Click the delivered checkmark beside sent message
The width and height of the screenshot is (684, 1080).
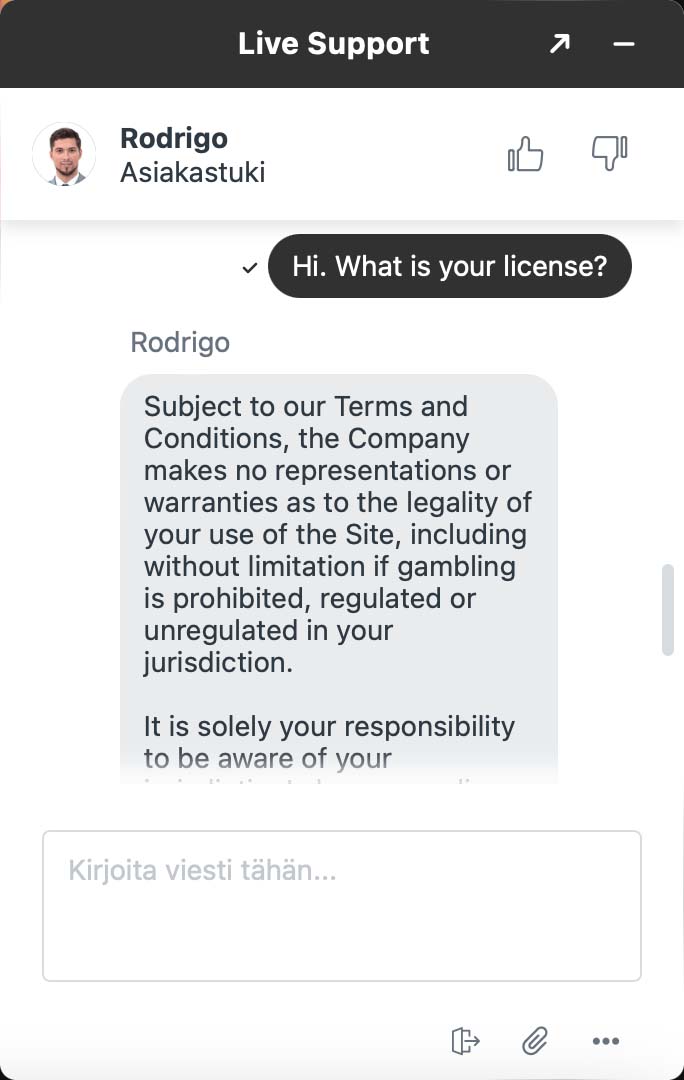tap(250, 268)
